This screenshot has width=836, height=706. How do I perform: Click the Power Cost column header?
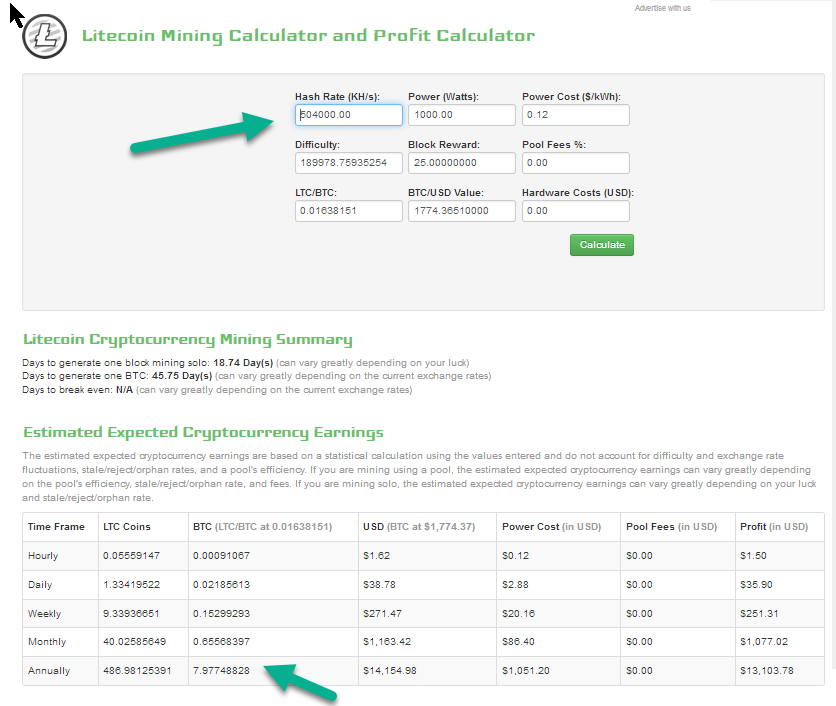(x=551, y=527)
